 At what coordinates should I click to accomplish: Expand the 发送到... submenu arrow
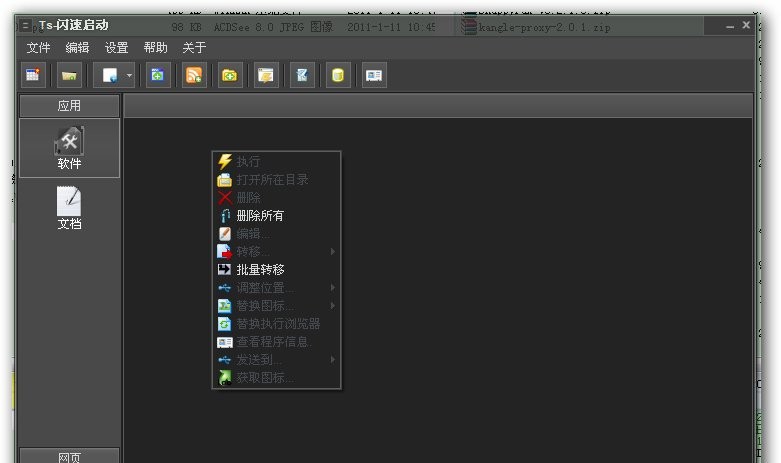[332, 359]
